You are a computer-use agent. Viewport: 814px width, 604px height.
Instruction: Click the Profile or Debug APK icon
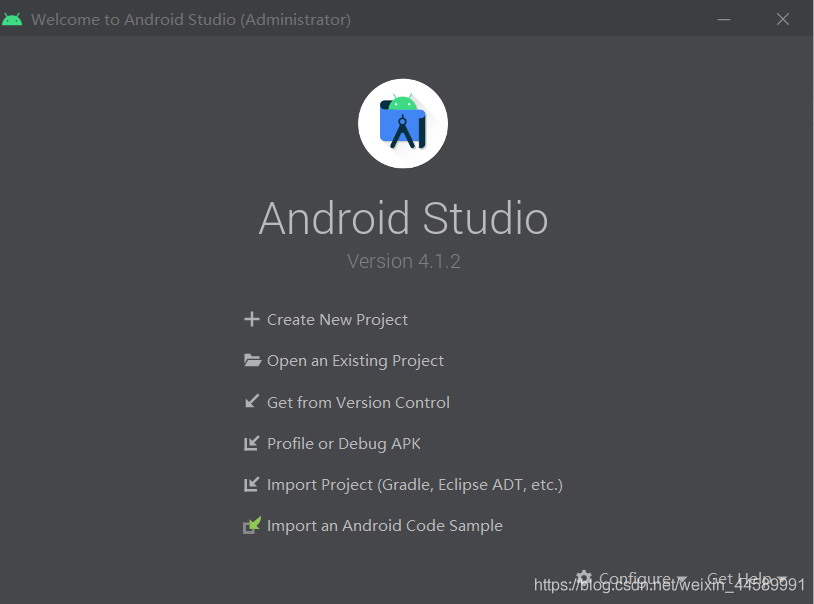(252, 443)
